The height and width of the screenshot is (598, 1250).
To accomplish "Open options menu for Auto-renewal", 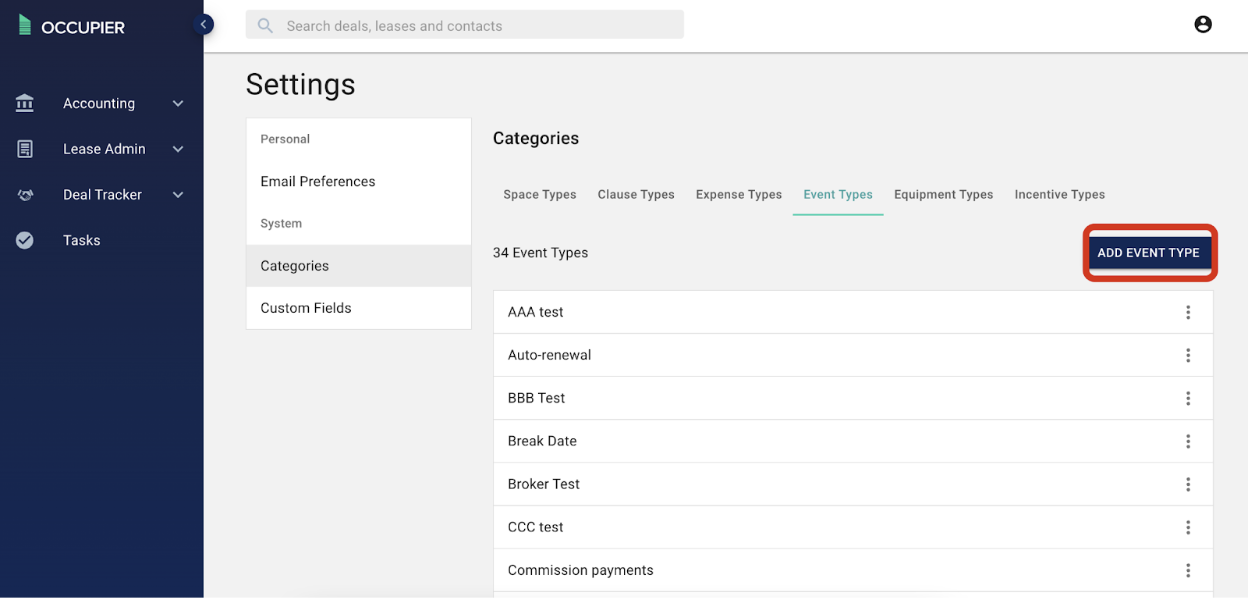I will 1188,355.
